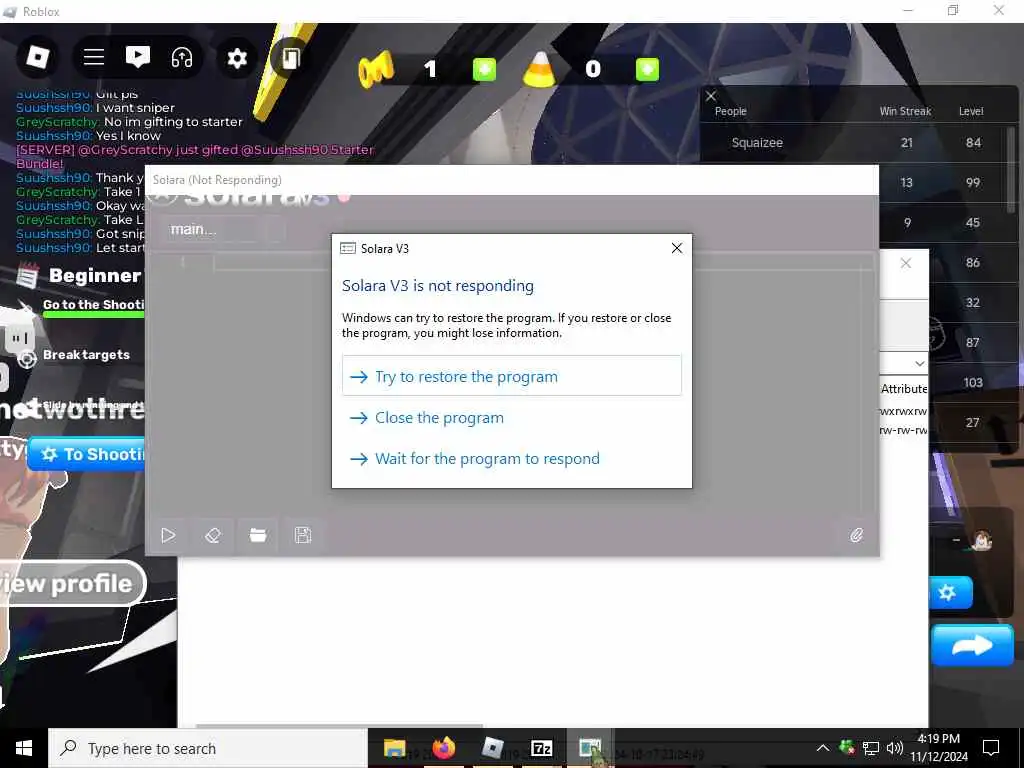
Task: Click the golden key currency icon
Action: point(376,69)
